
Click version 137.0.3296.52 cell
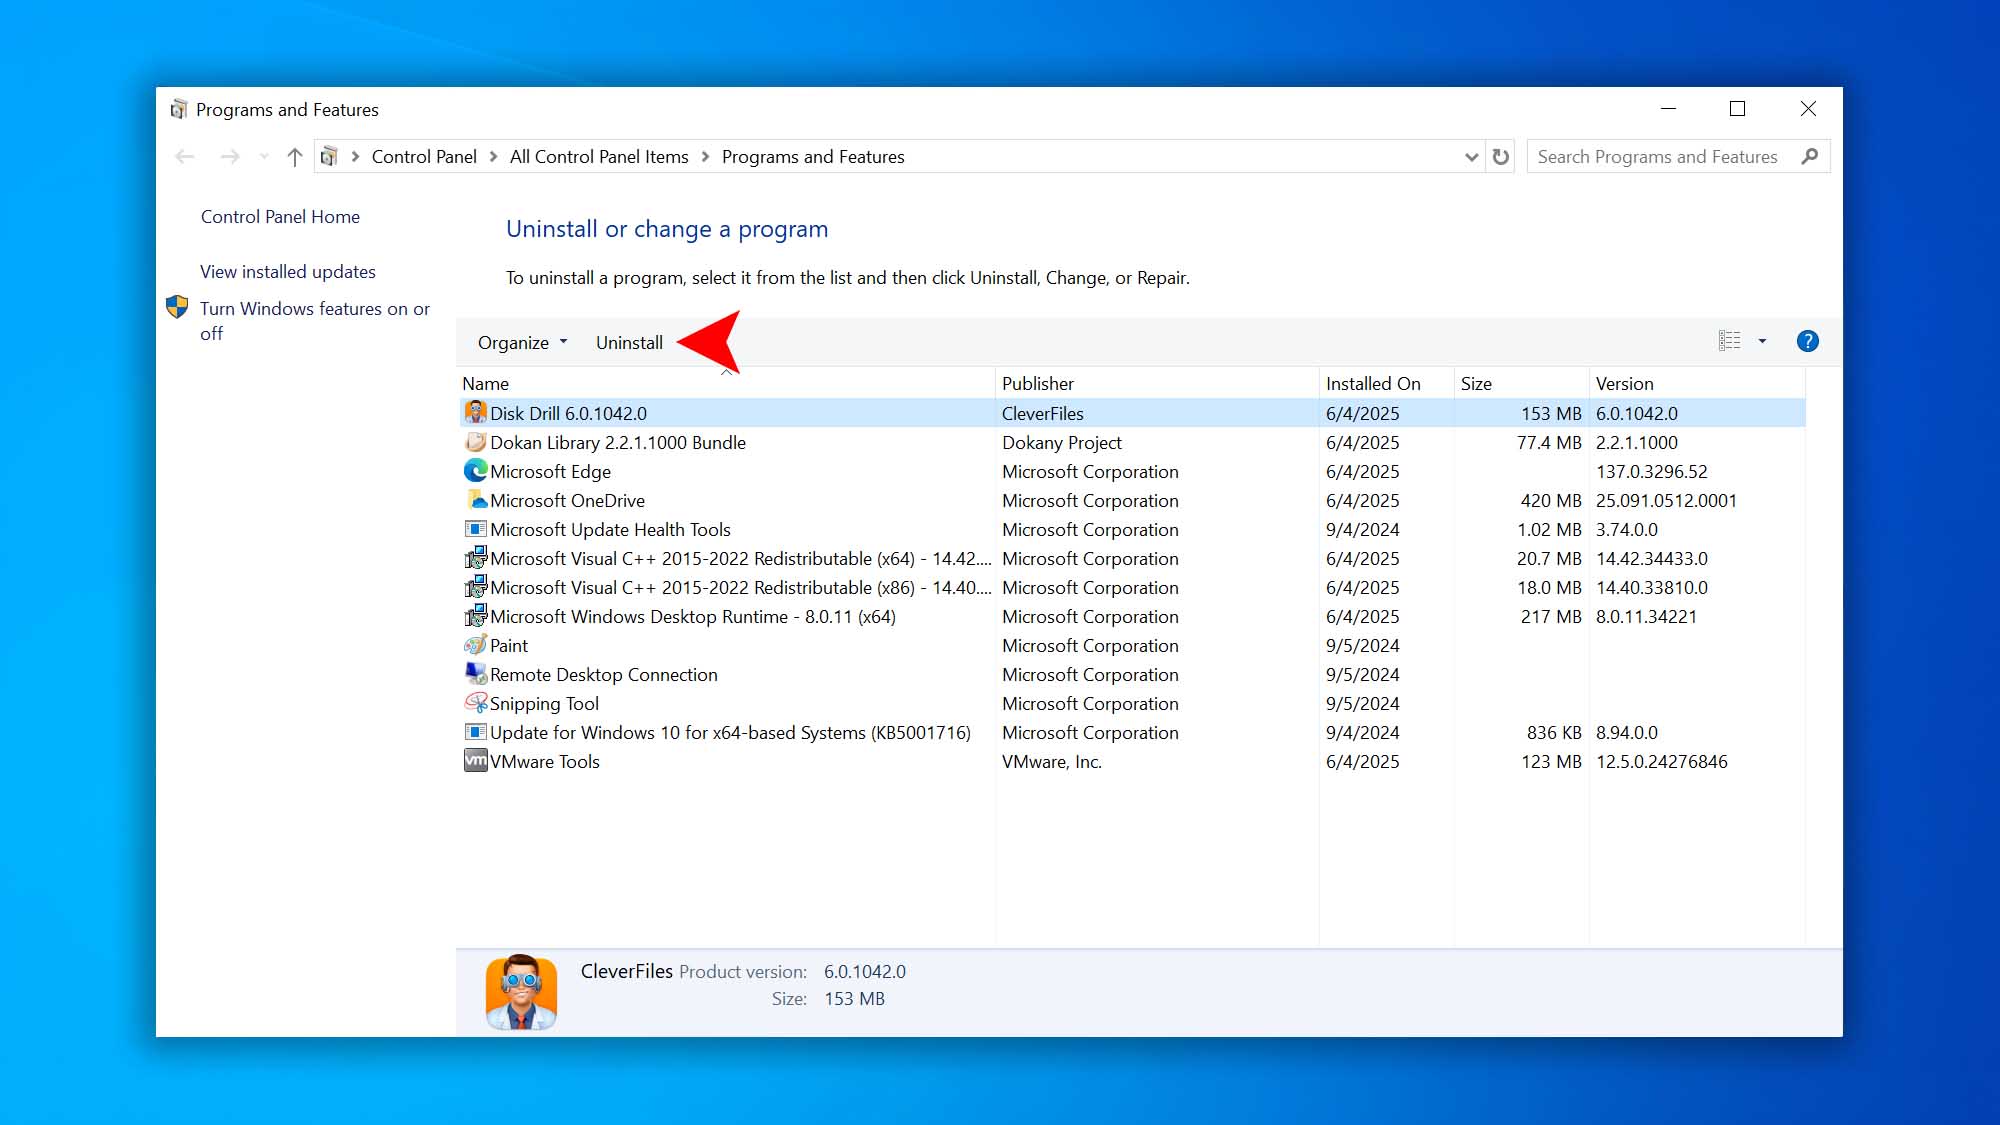[1652, 471]
